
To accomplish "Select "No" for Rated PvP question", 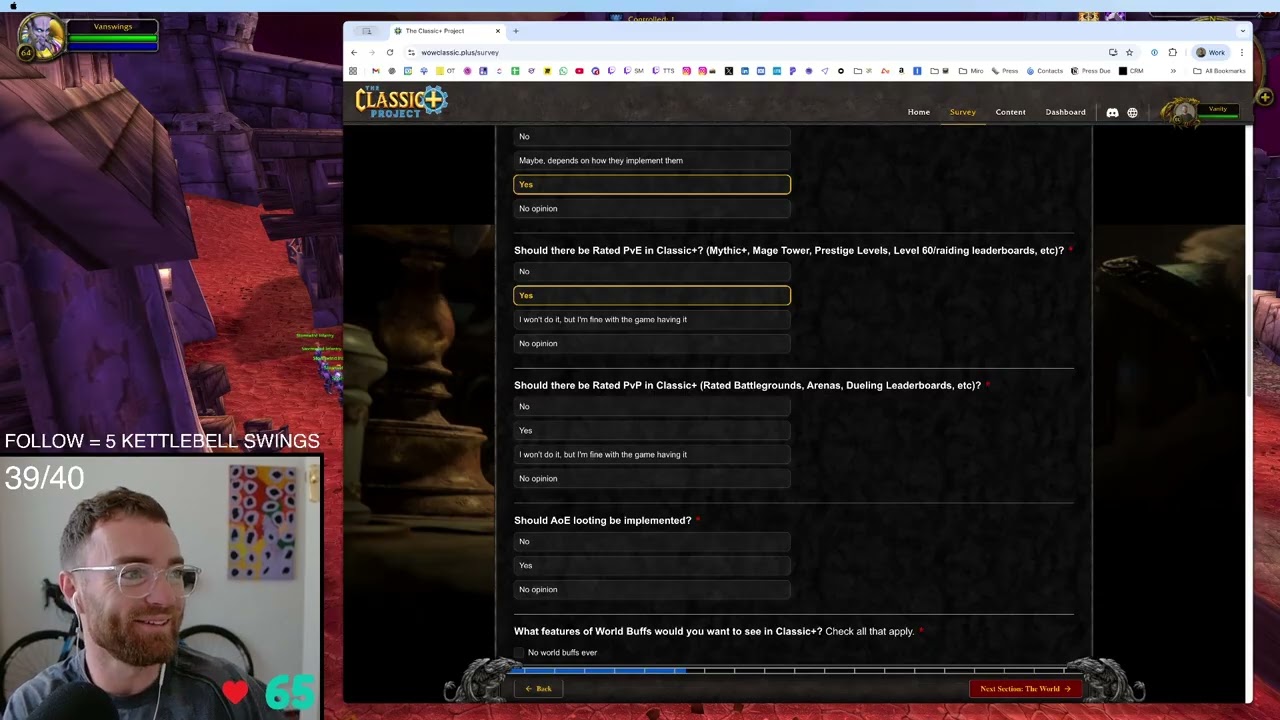I will pos(652,406).
